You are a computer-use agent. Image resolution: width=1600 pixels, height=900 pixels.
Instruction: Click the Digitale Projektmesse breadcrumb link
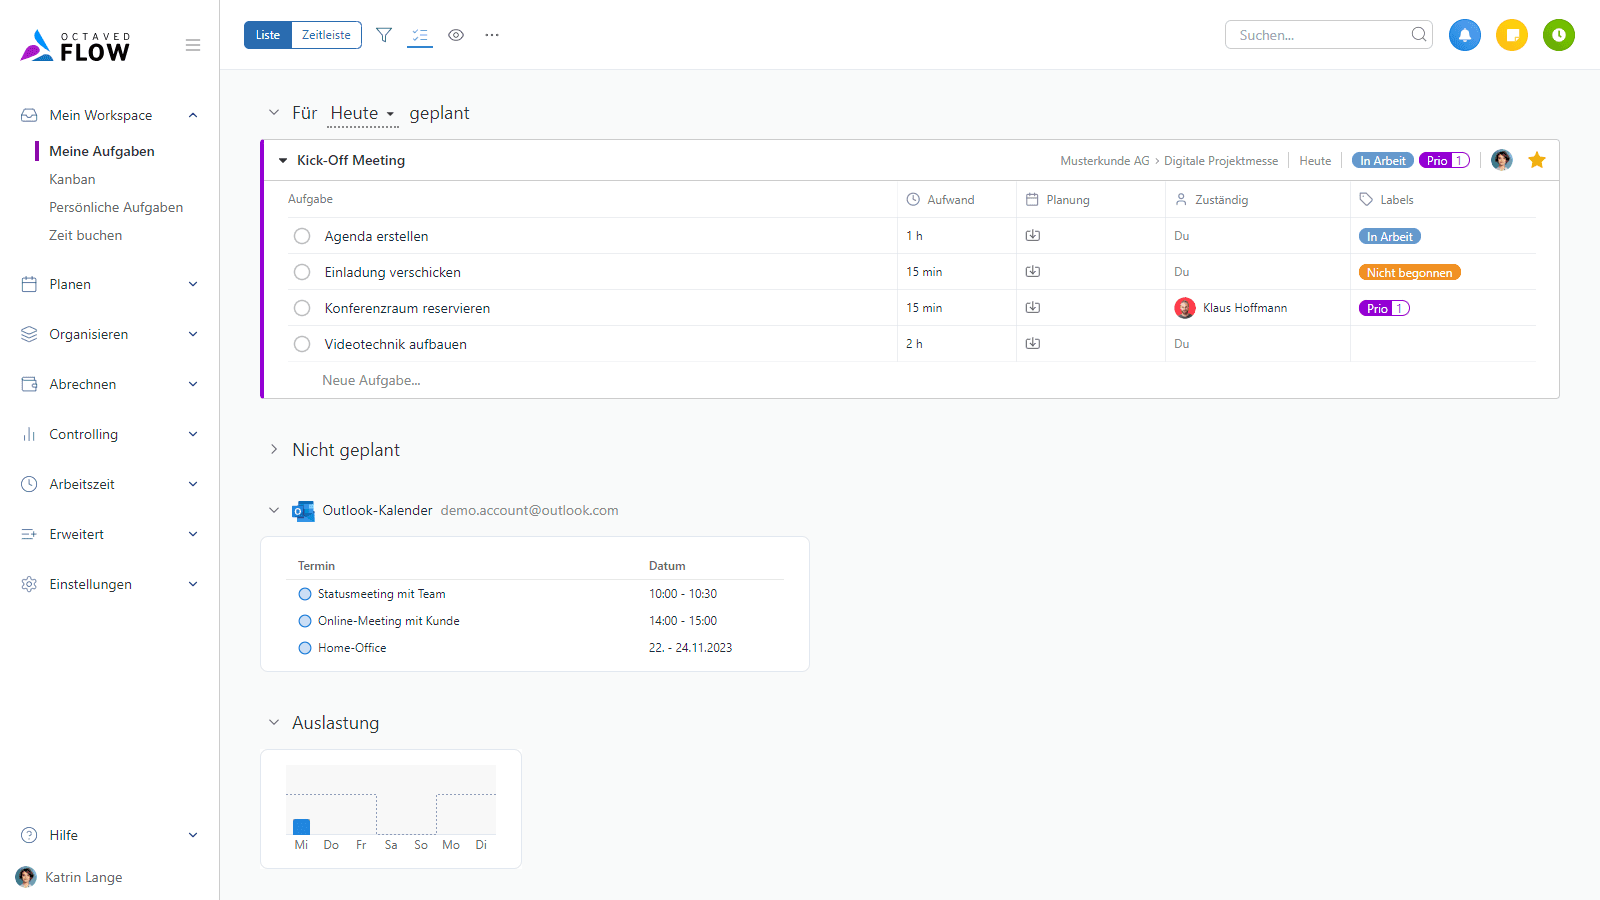1220,161
